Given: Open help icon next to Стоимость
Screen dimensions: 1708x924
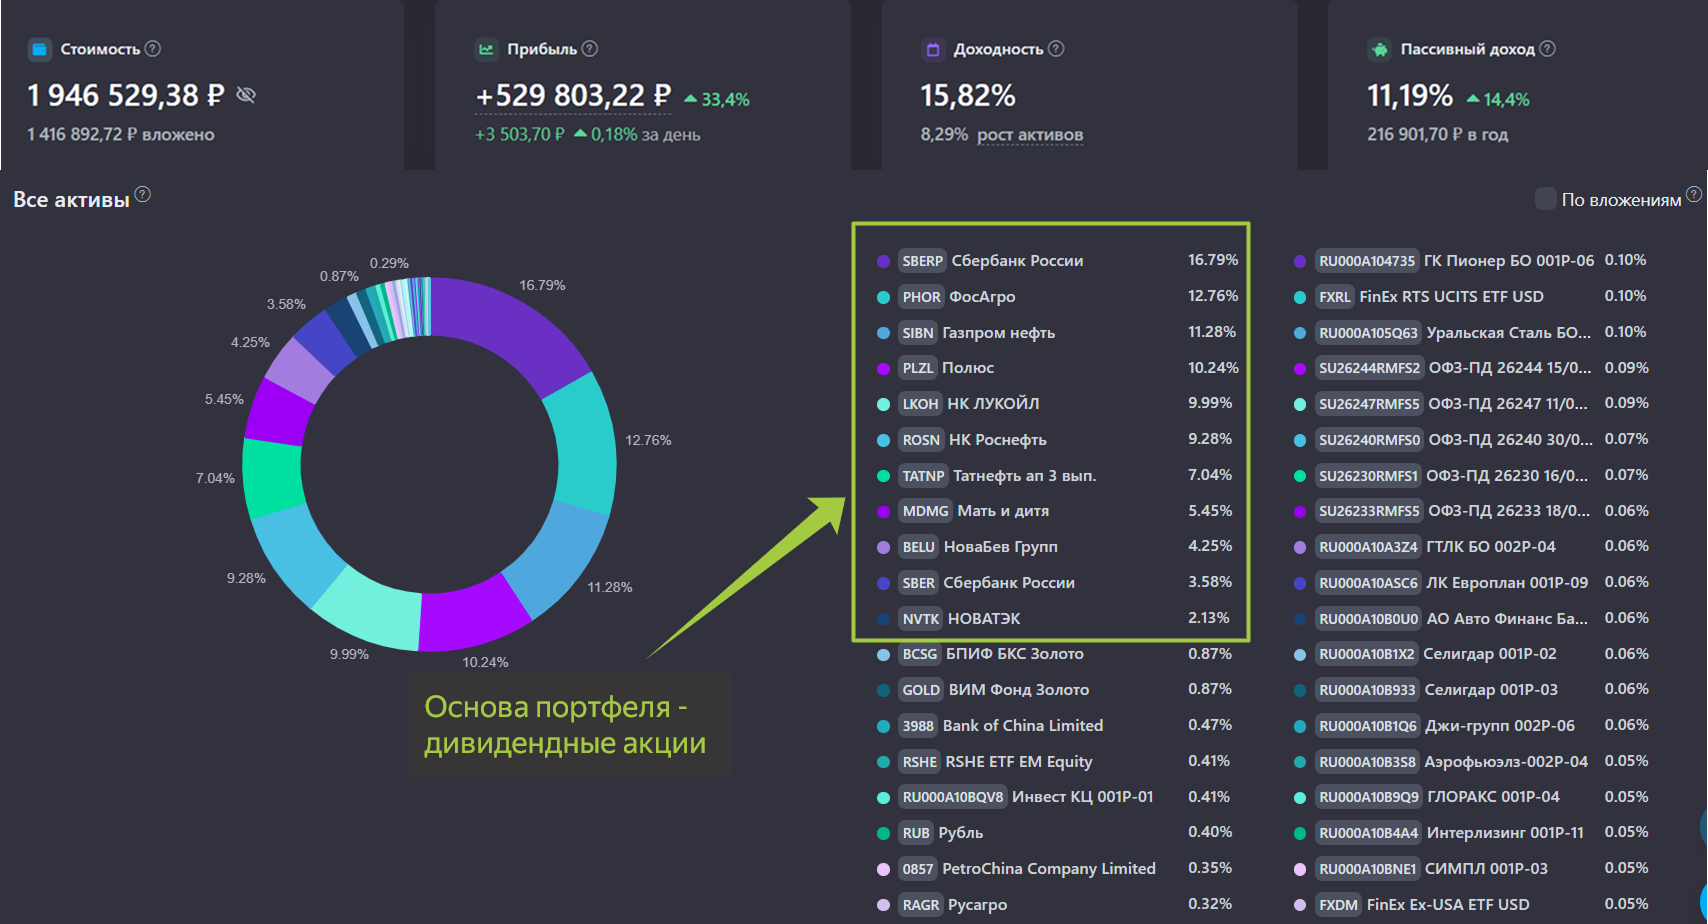Looking at the screenshot, I should pyautogui.click(x=153, y=48).
